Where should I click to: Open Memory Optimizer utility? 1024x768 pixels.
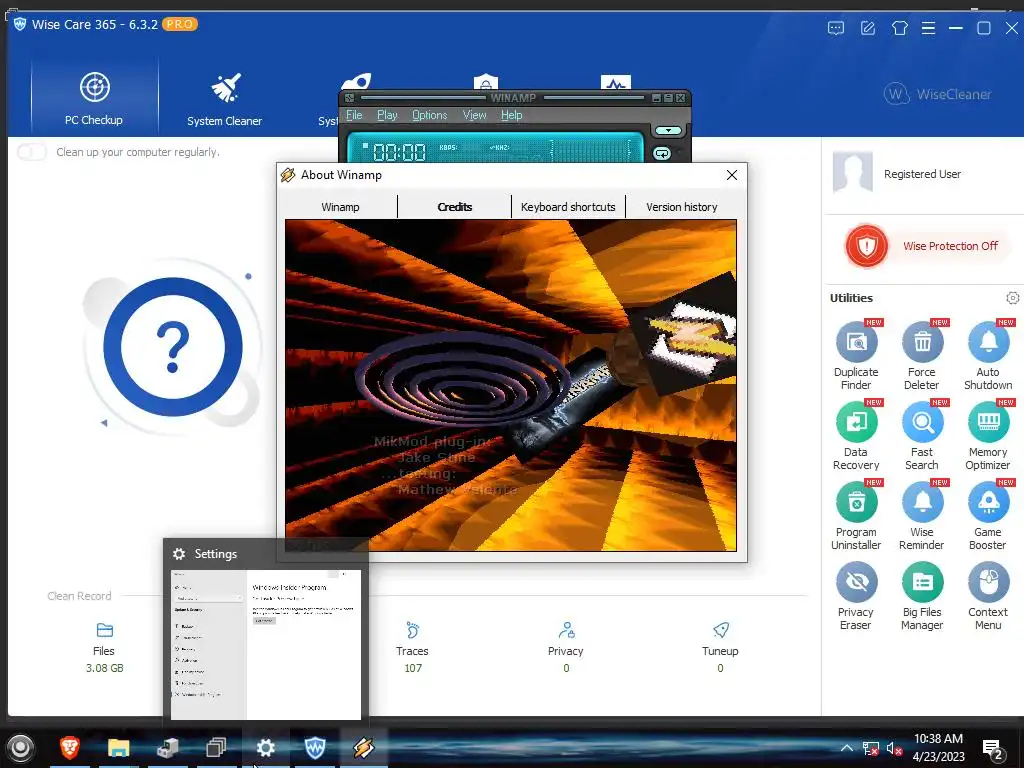tap(988, 436)
